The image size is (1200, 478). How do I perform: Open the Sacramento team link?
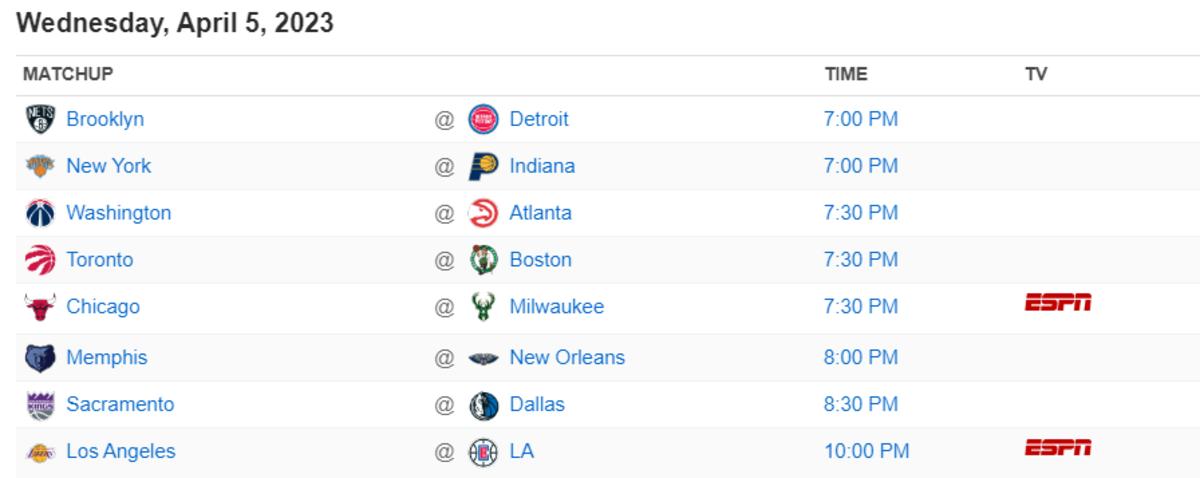coord(120,404)
